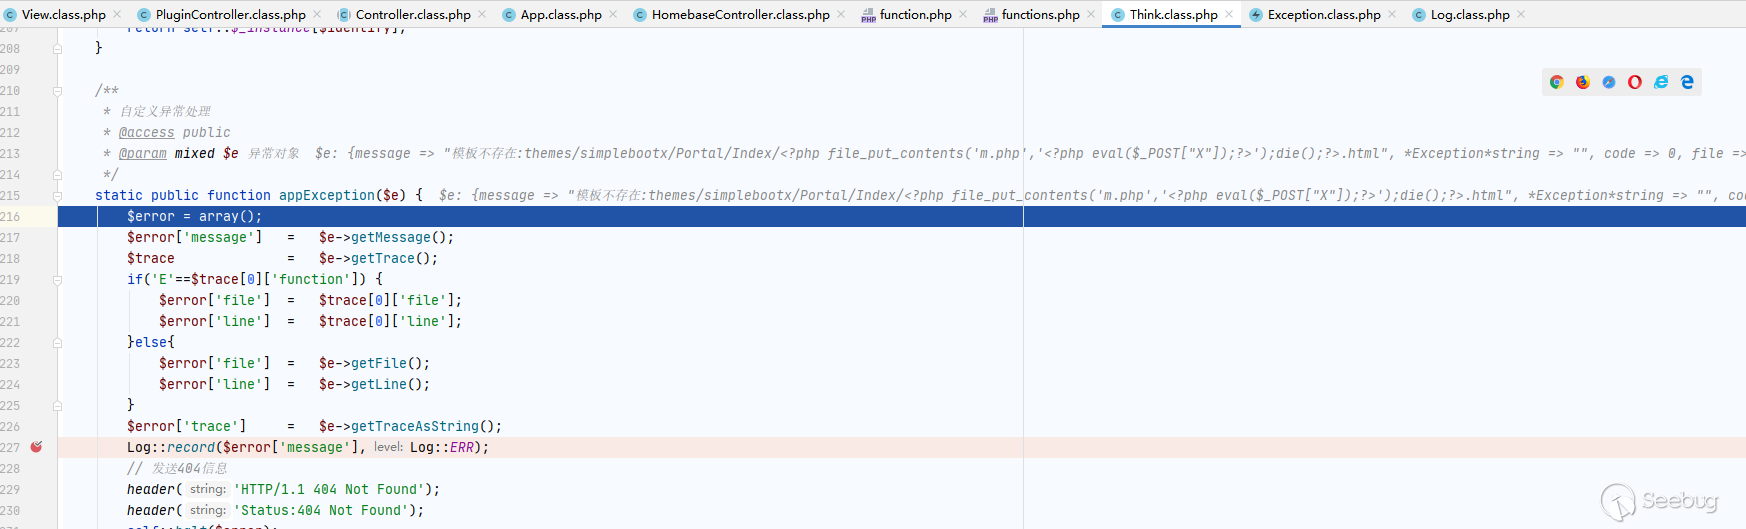The image size is (1746, 529).
Task: Click the fold end marker at line 214
Action: [57, 175]
